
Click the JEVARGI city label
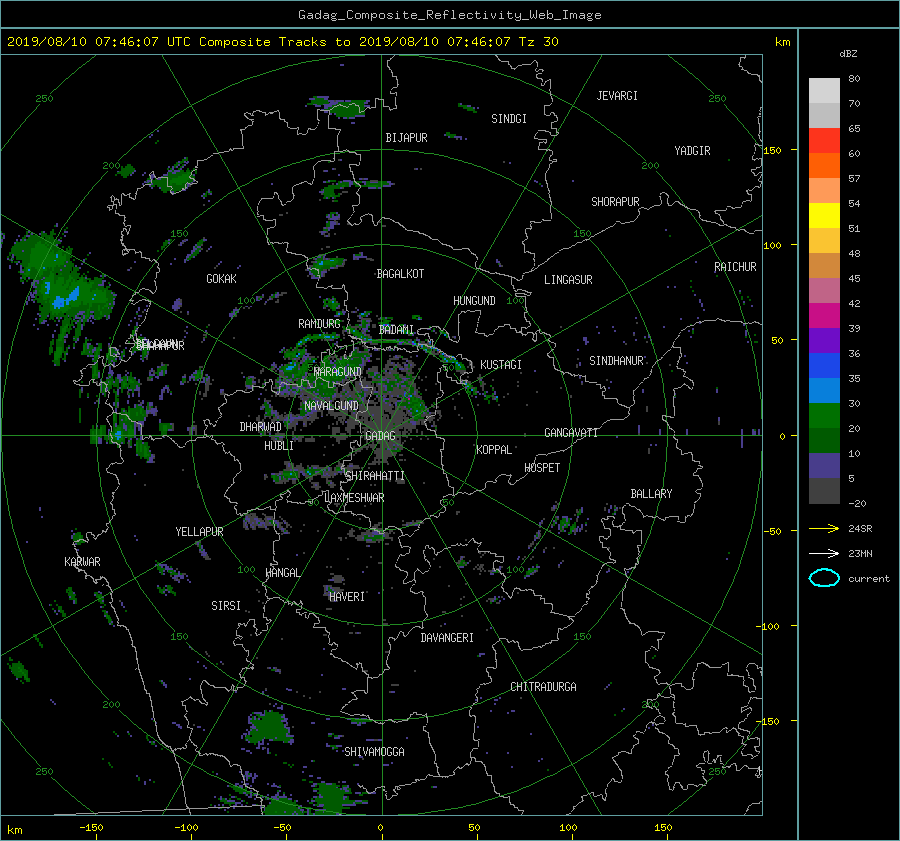click(x=617, y=96)
